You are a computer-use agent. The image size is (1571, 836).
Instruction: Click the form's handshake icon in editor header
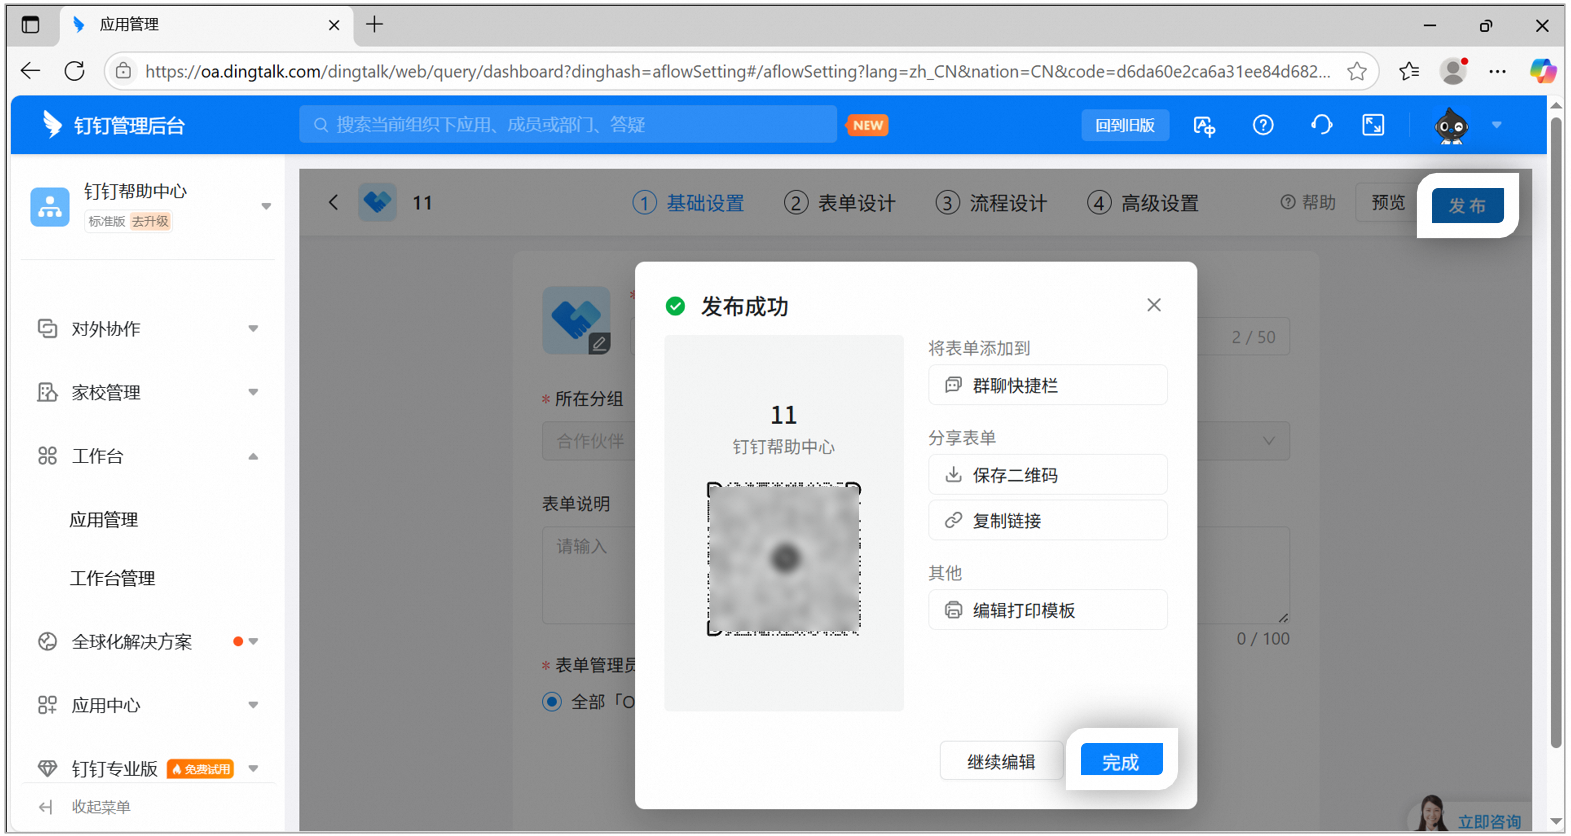point(377,202)
